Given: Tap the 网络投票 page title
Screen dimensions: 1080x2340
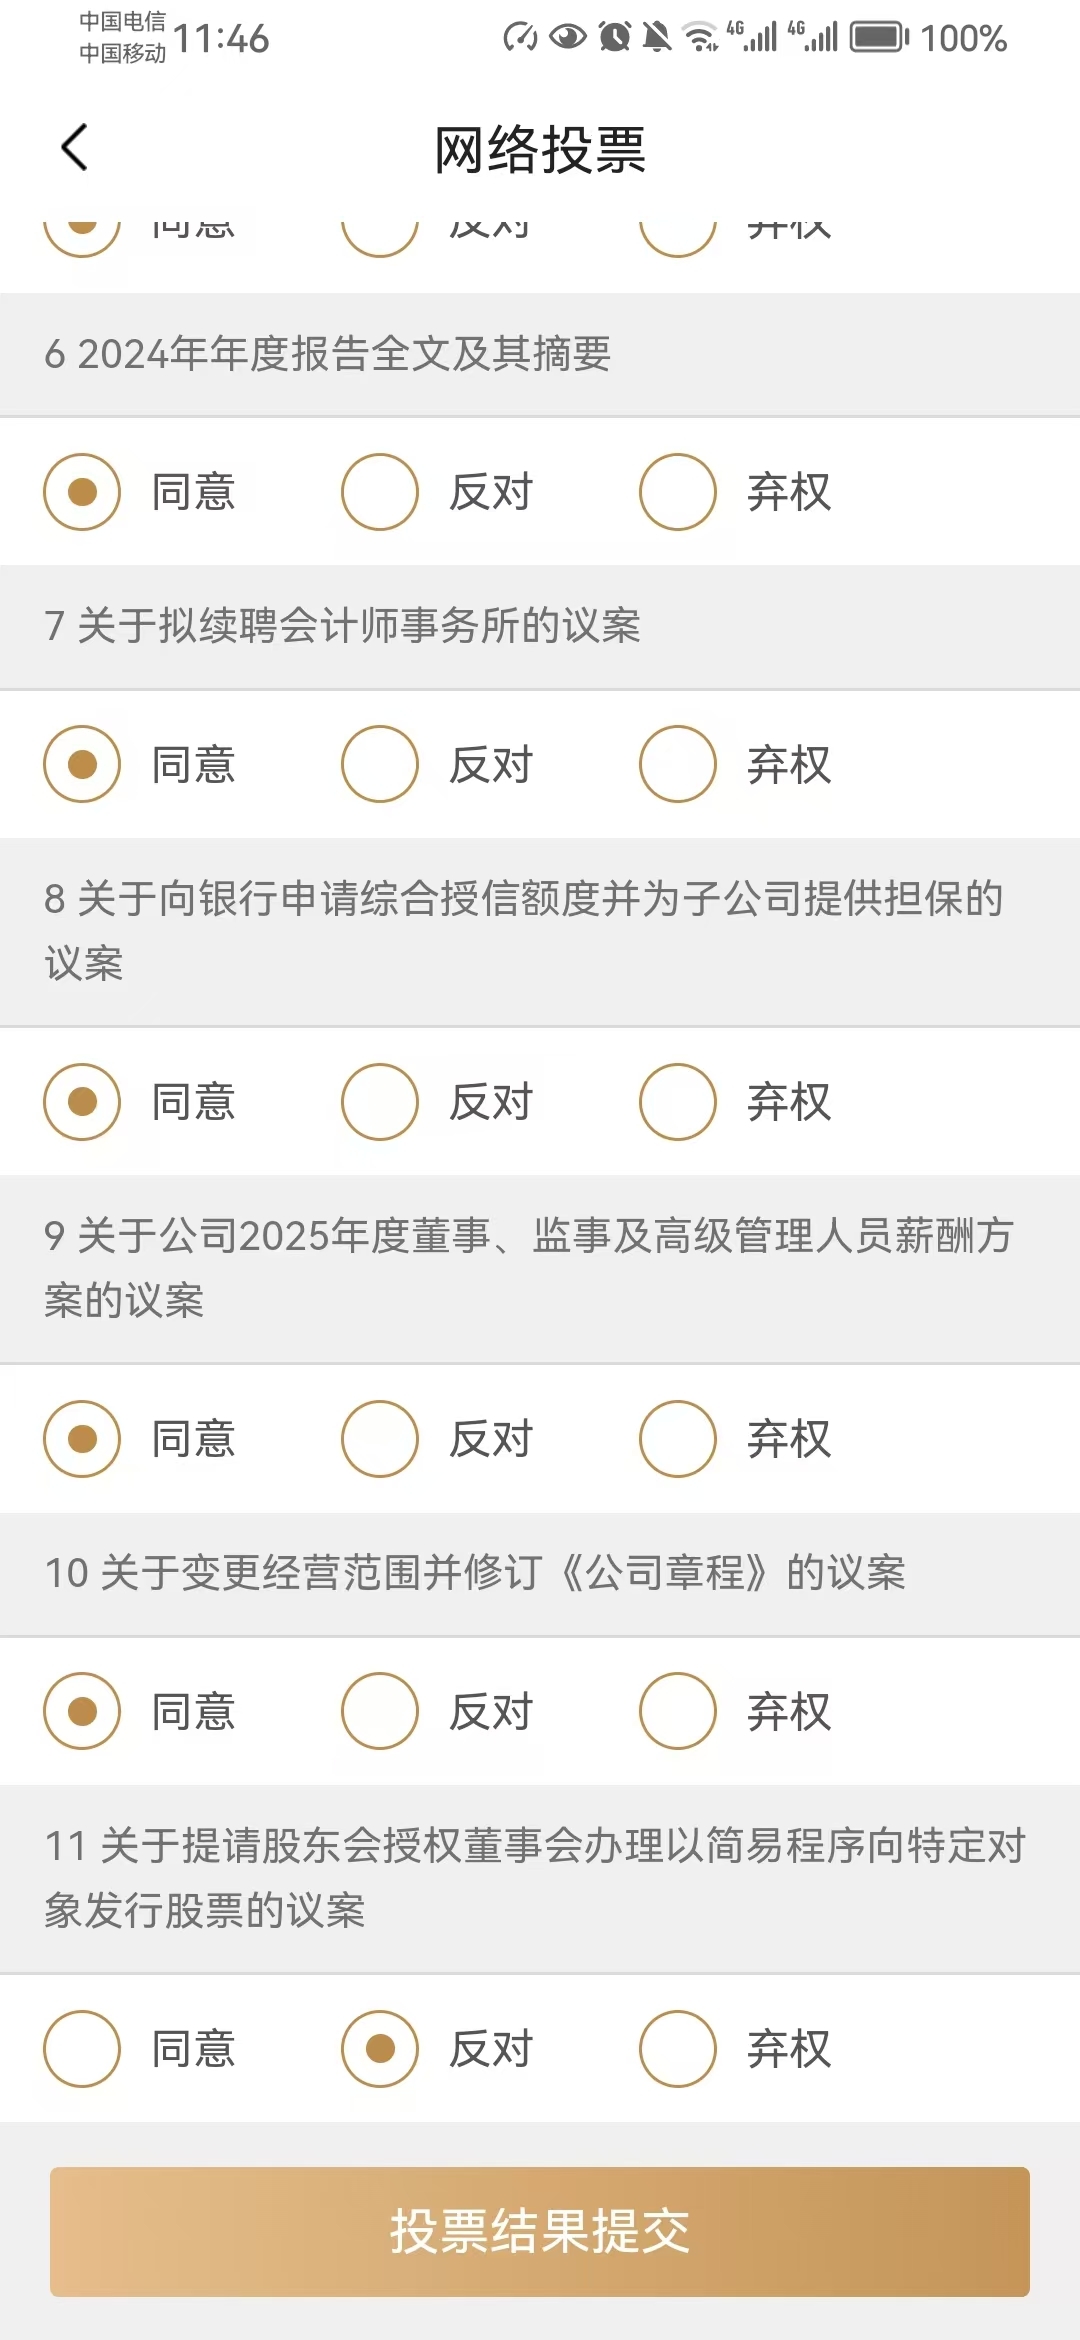Looking at the screenshot, I should click(540, 150).
